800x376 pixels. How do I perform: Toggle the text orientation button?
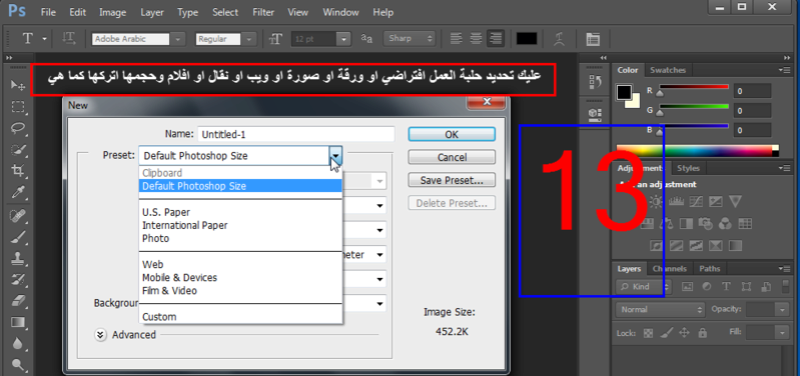coord(69,39)
